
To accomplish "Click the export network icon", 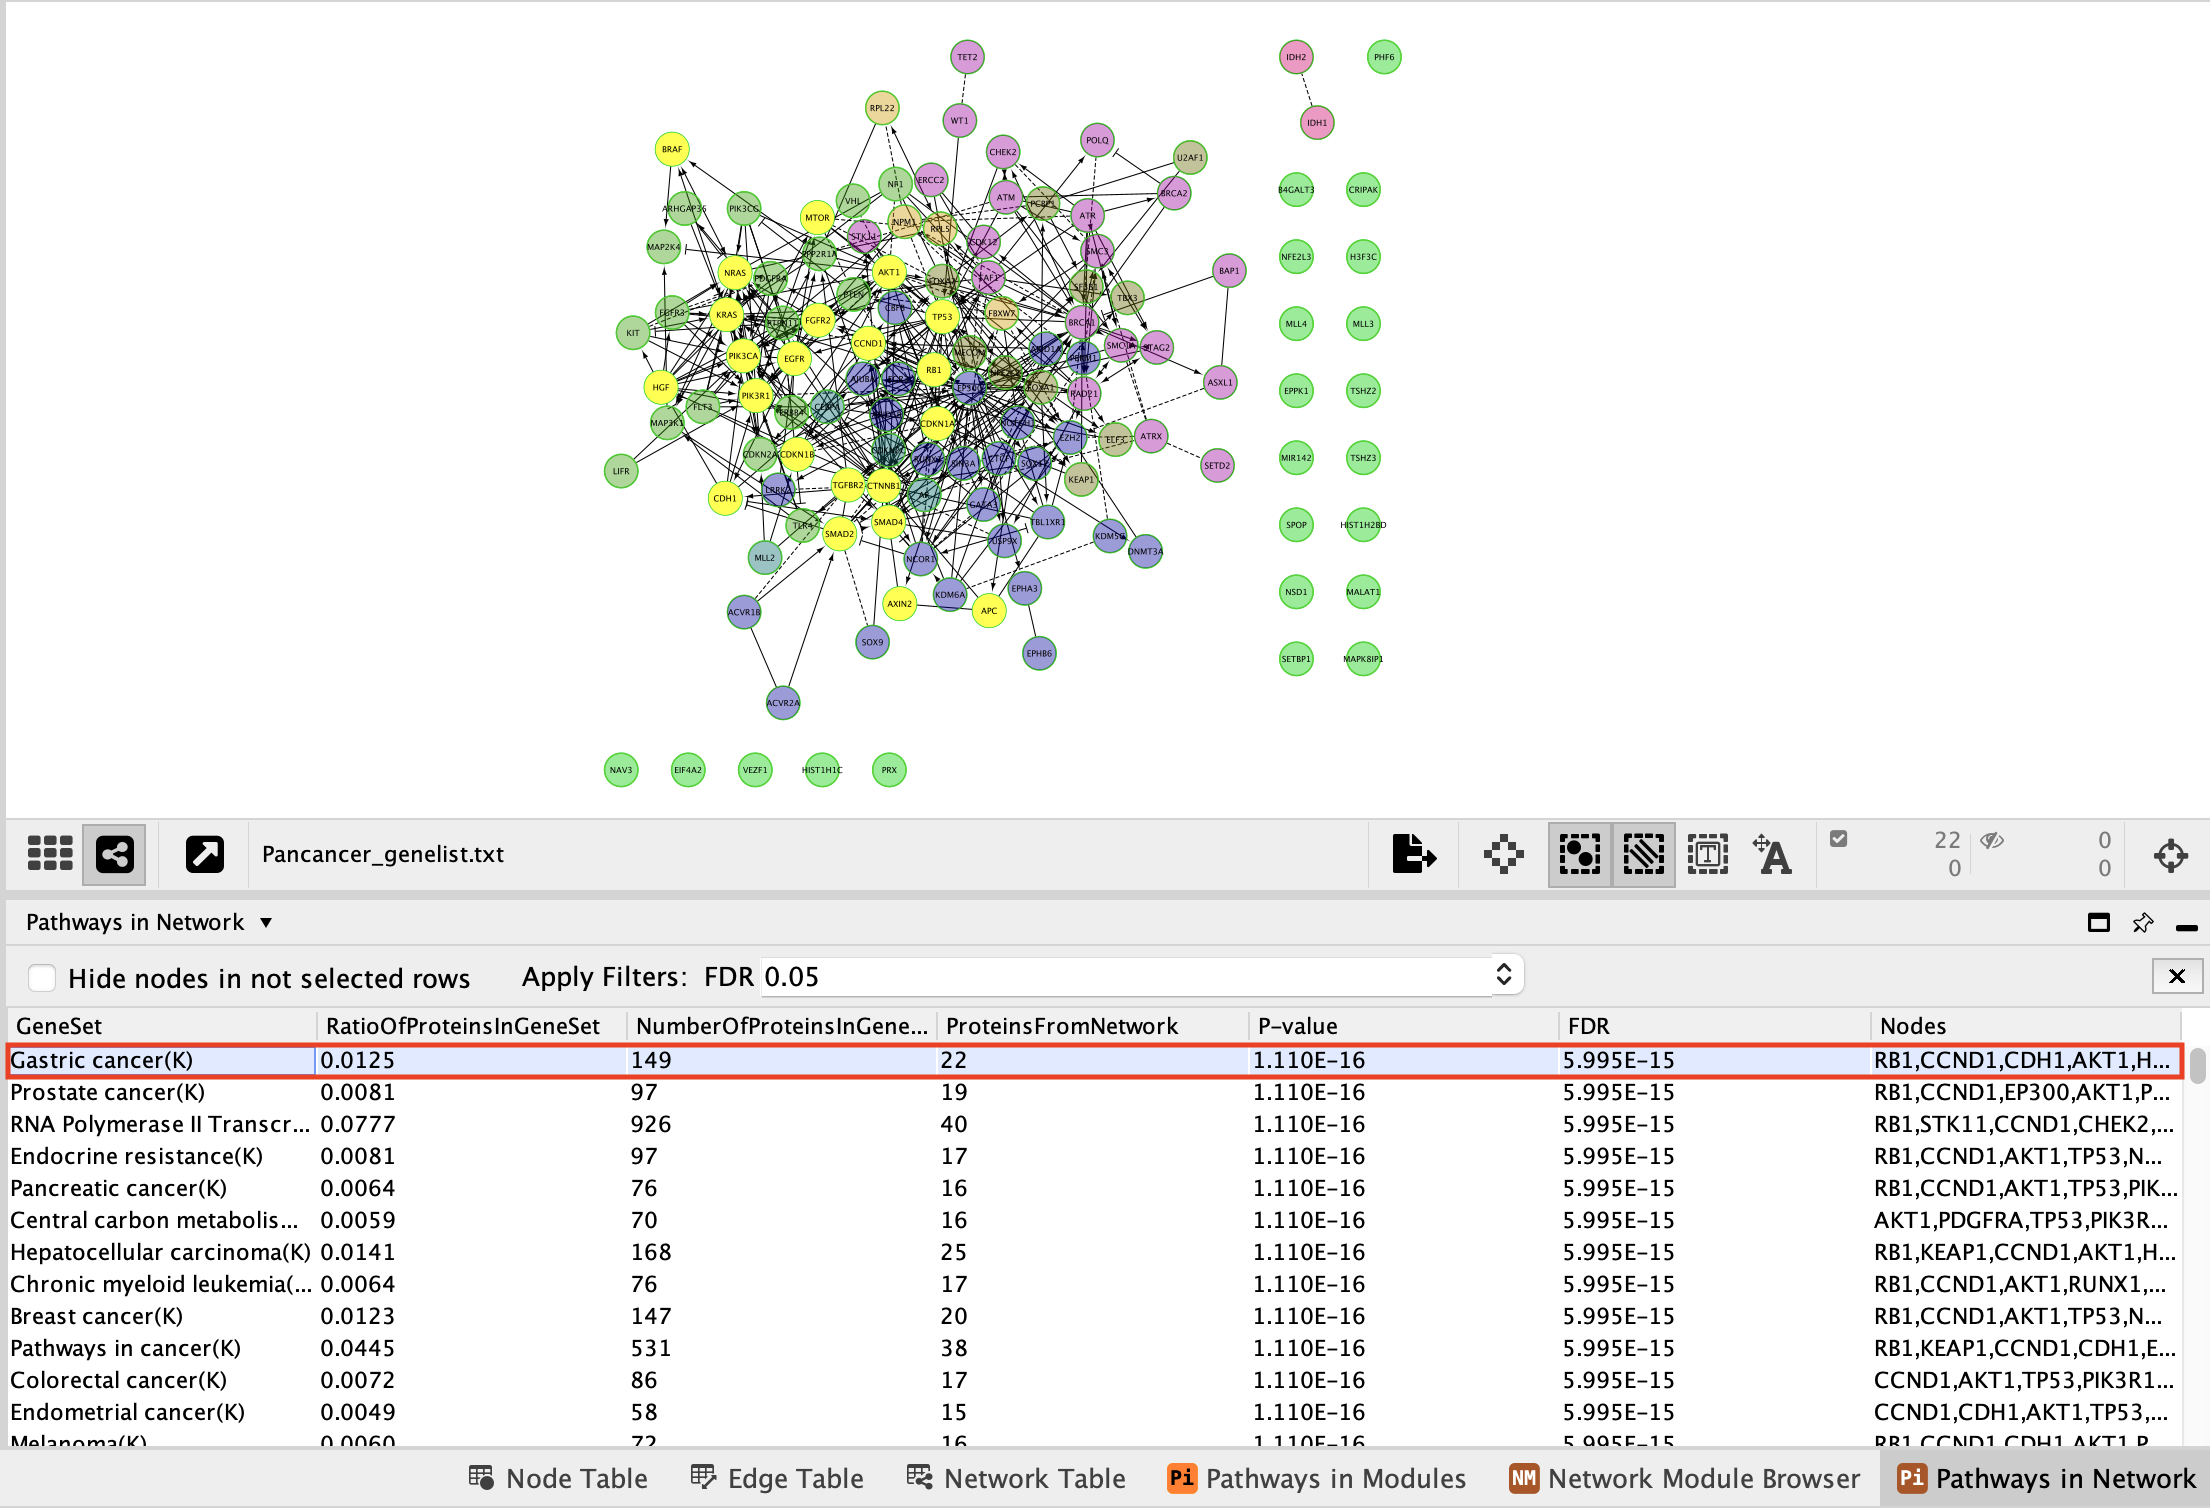I will (x=1414, y=854).
